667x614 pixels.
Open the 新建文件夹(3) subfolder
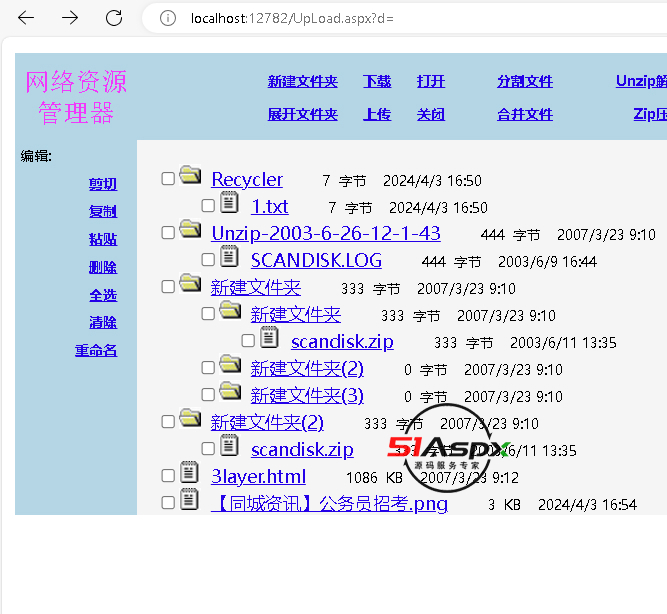307,396
